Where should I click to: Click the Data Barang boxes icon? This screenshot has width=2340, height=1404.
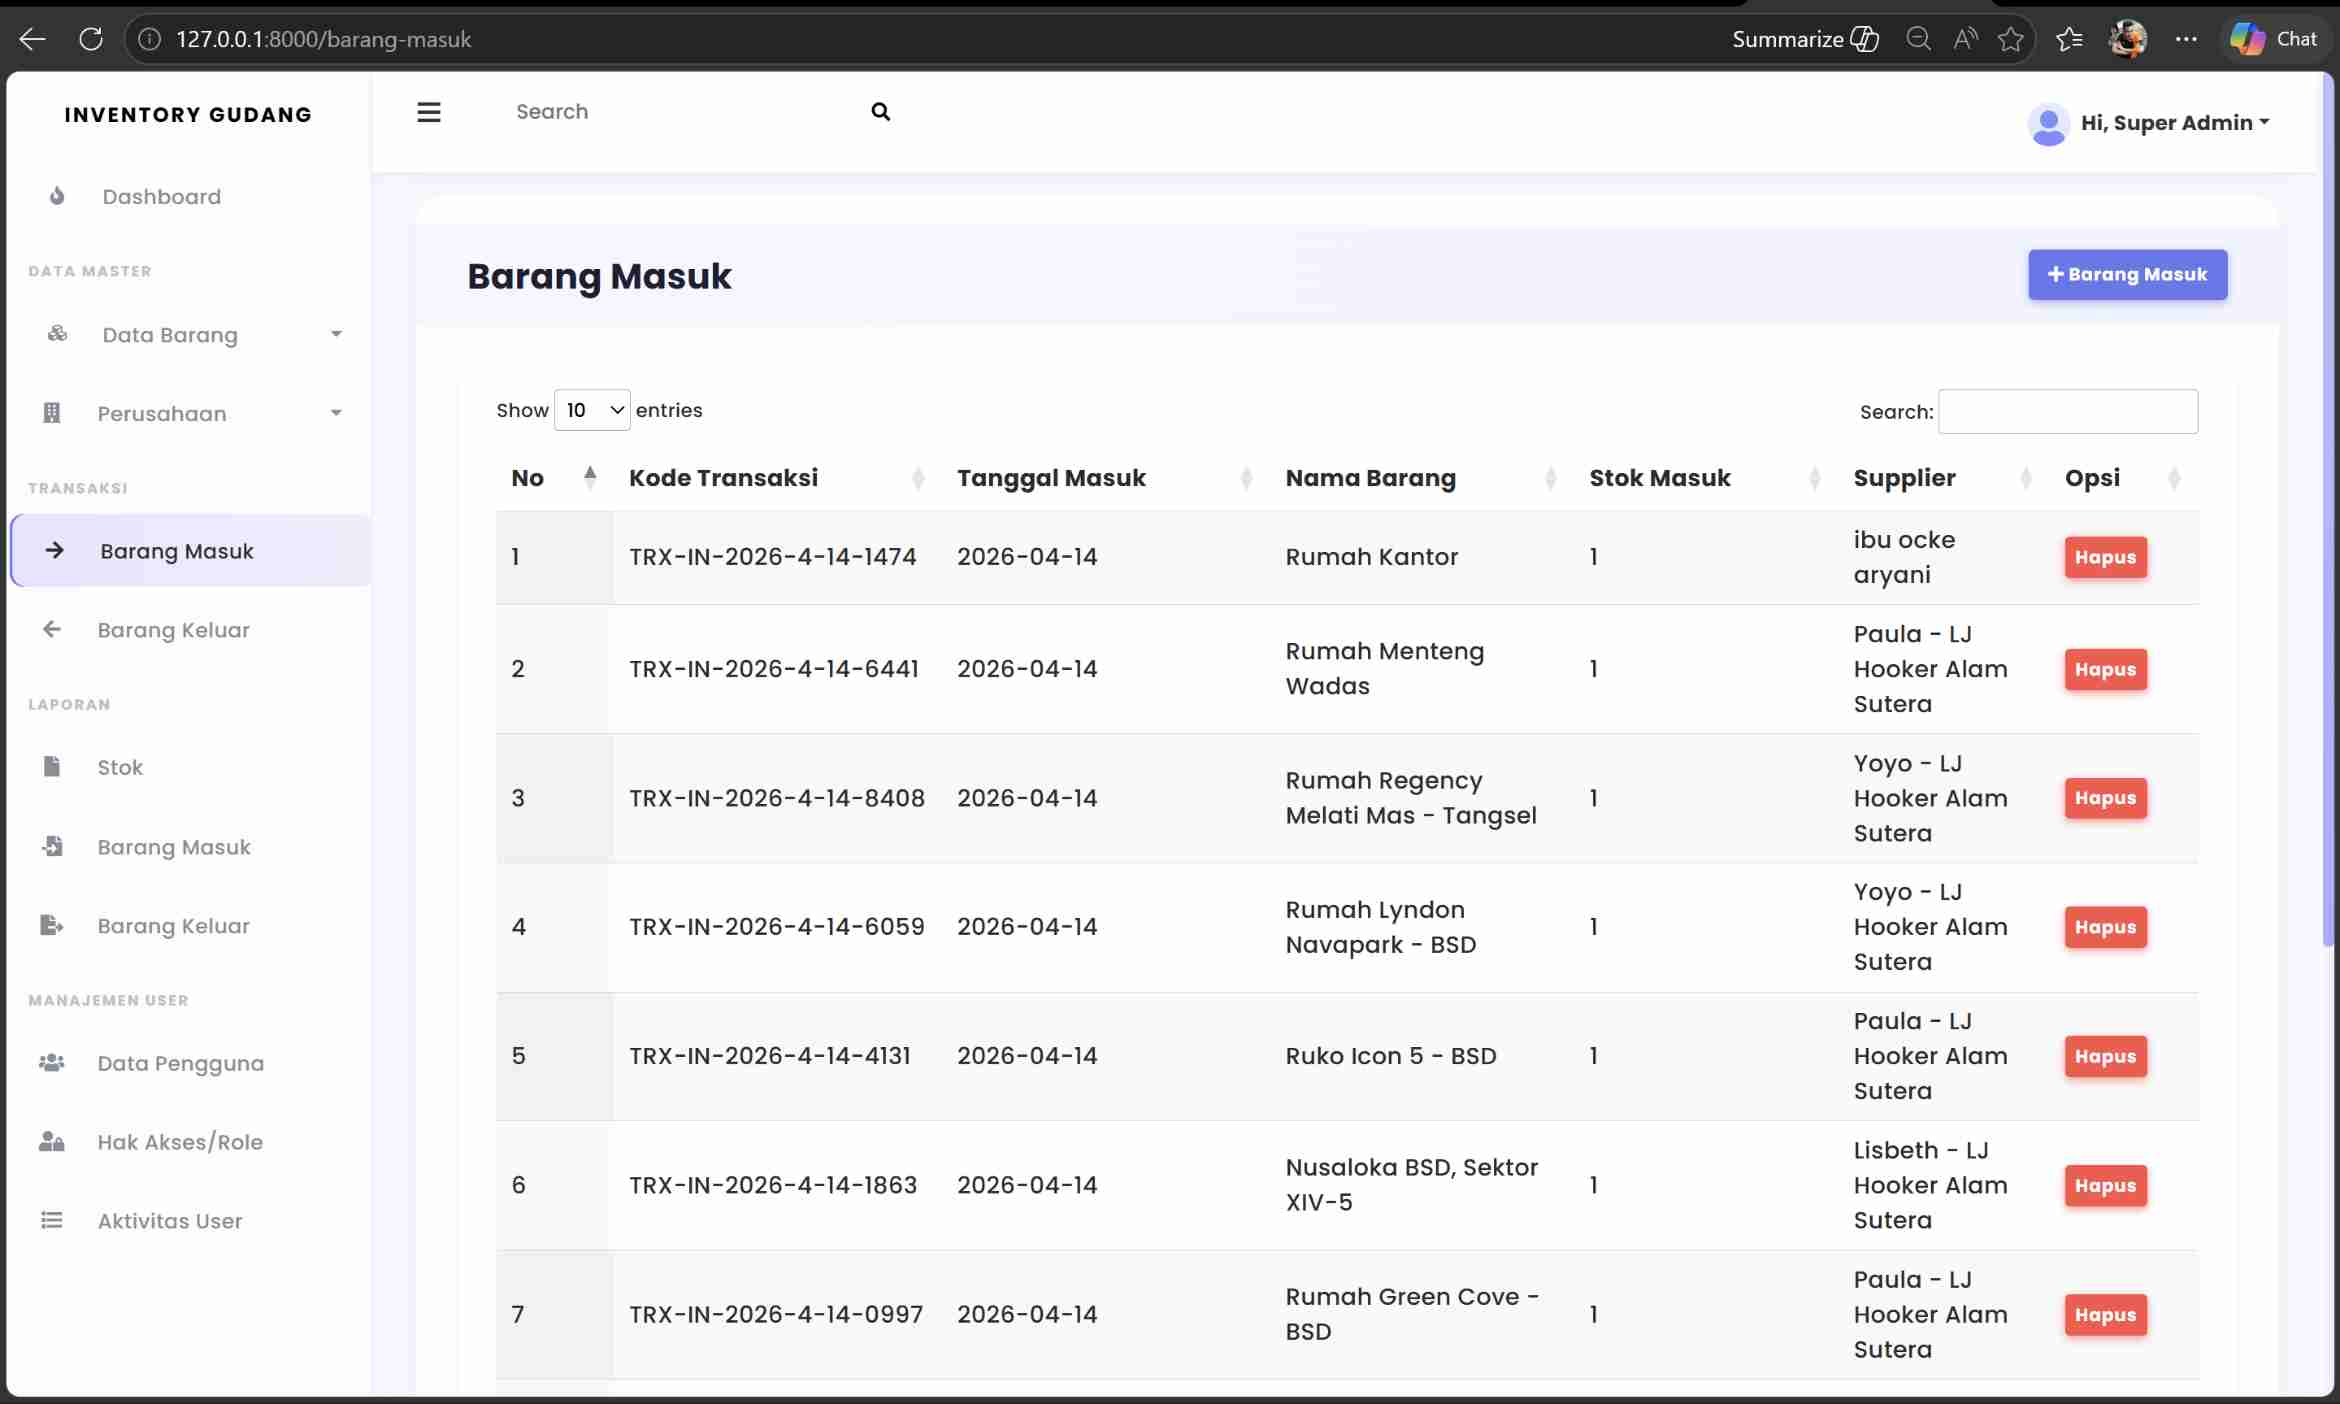point(57,334)
